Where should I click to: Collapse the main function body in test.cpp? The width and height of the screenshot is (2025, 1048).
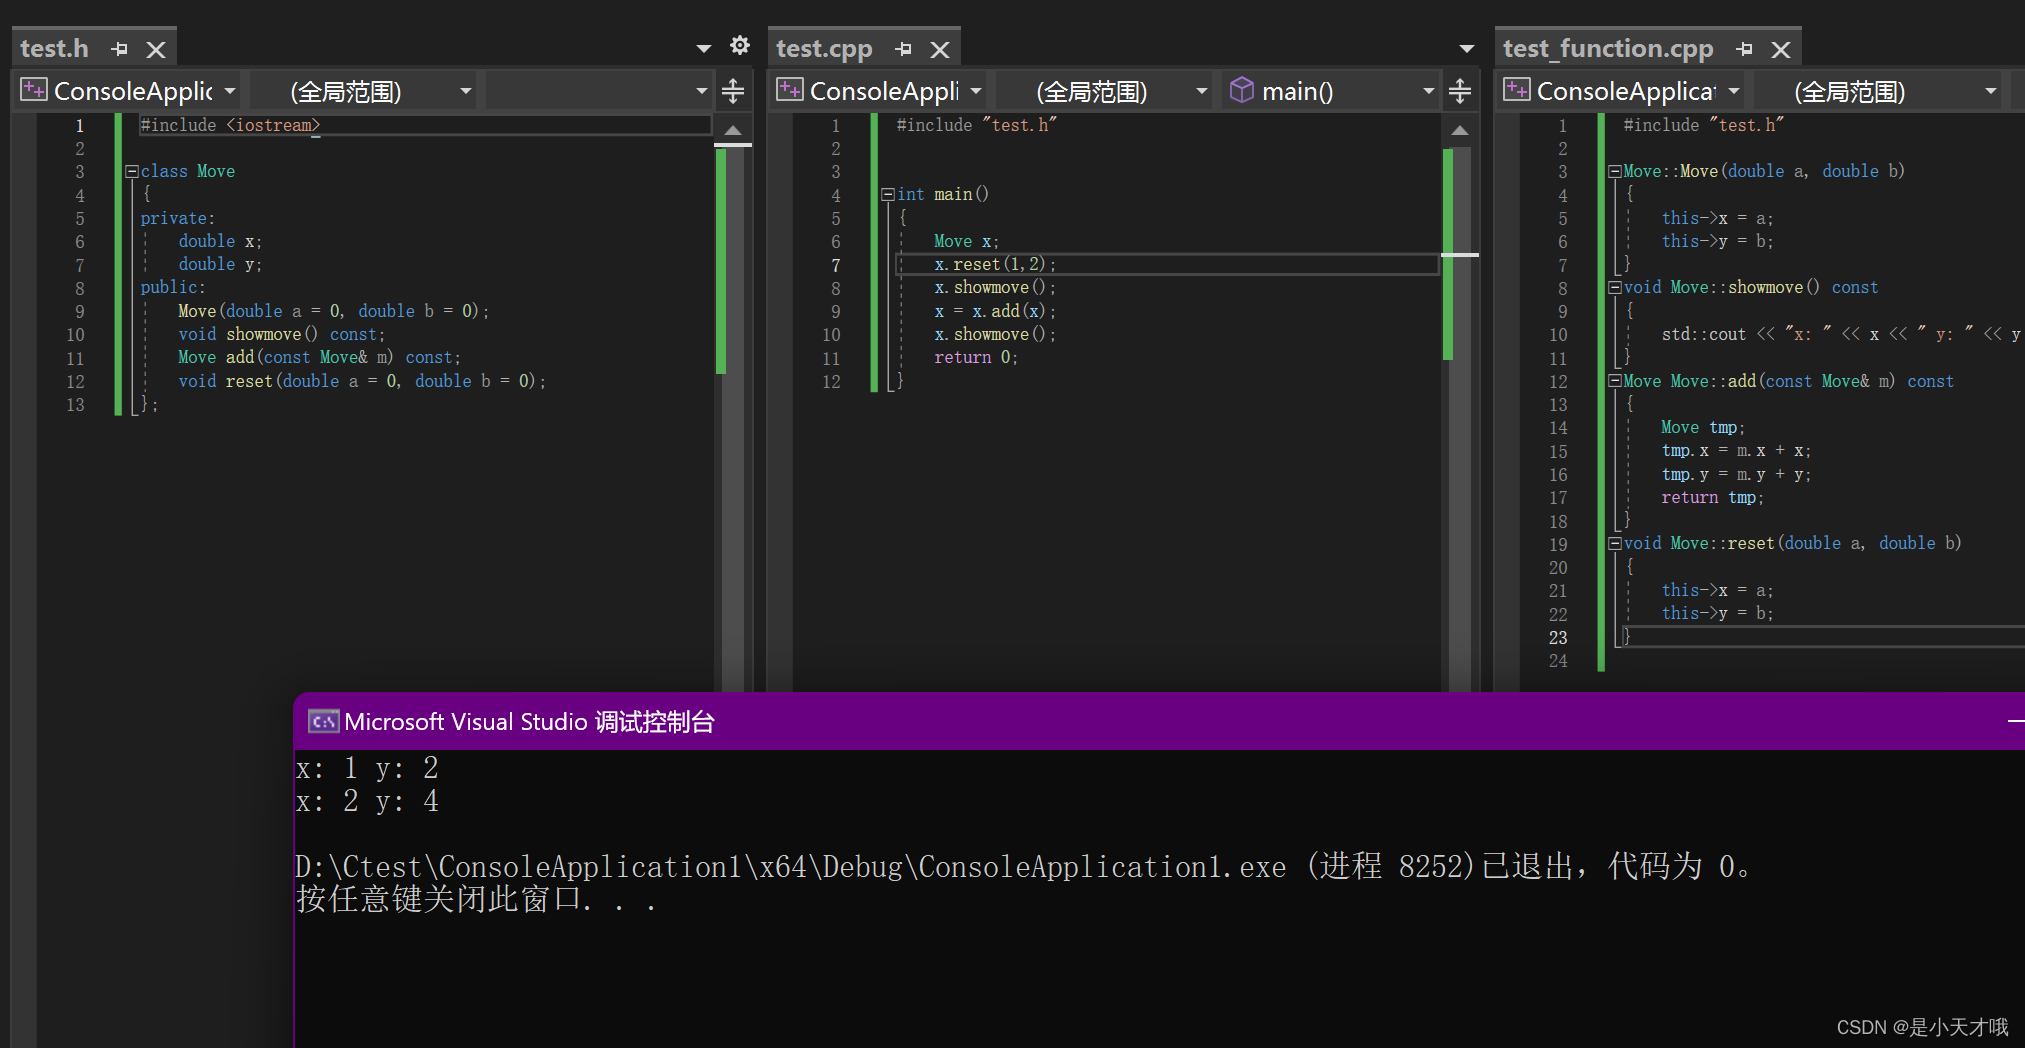click(x=889, y=194)
